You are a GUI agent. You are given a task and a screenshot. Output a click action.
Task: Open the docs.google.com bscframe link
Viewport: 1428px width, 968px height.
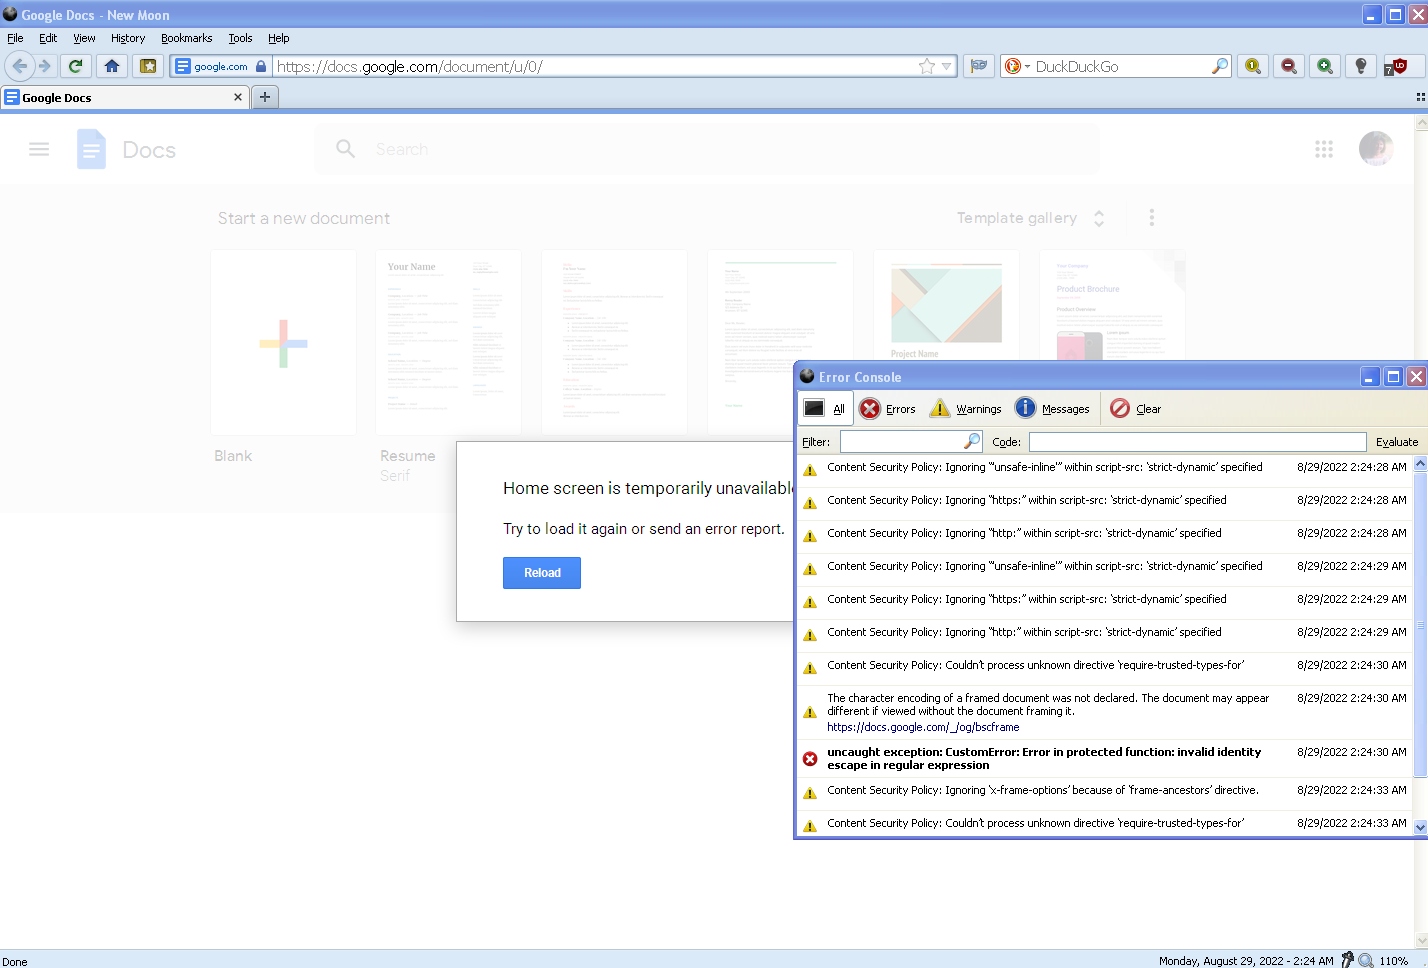pos(923,727)
